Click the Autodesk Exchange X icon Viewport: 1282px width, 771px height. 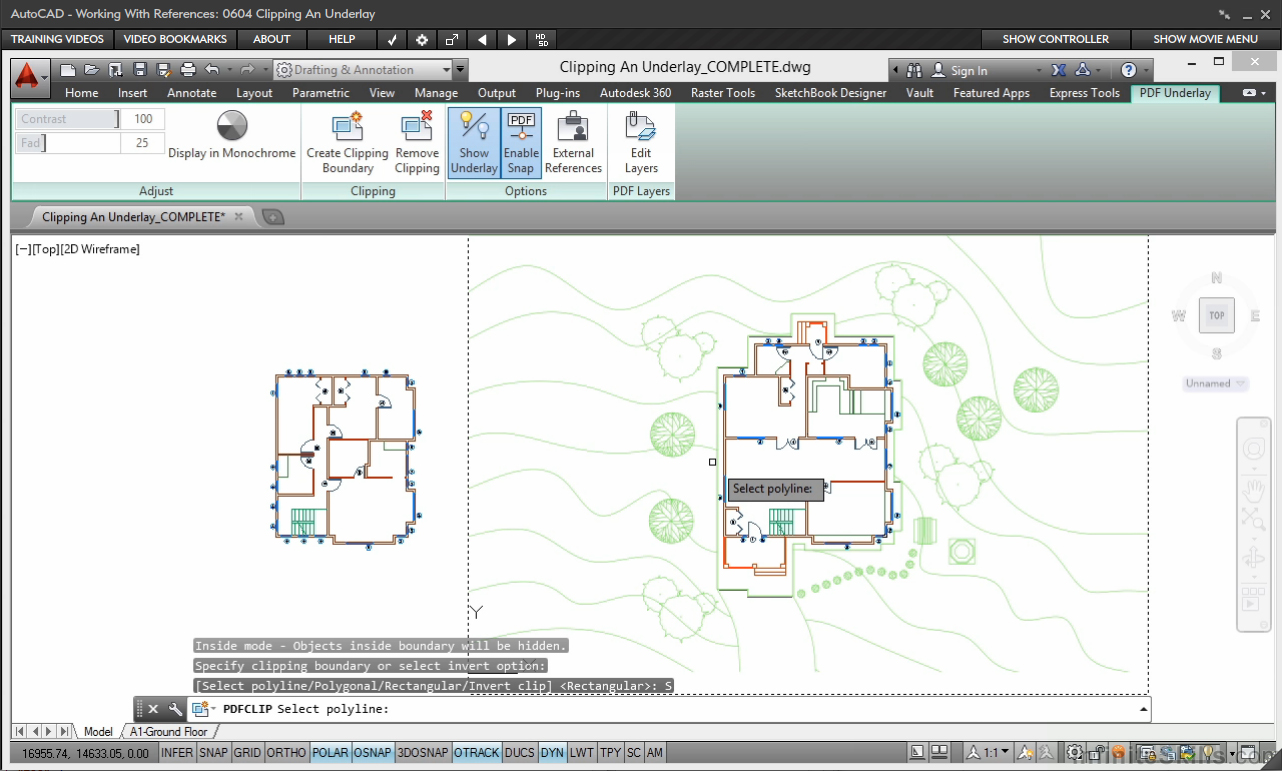pos(1058,70)
